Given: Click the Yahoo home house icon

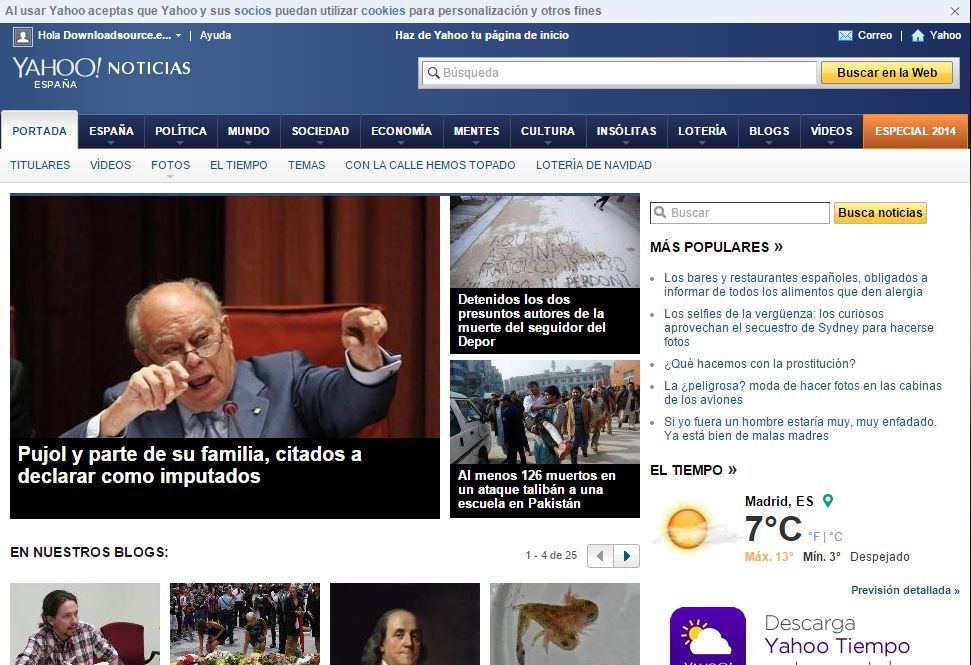Looking at the screenshot, I should coord(918,35).
